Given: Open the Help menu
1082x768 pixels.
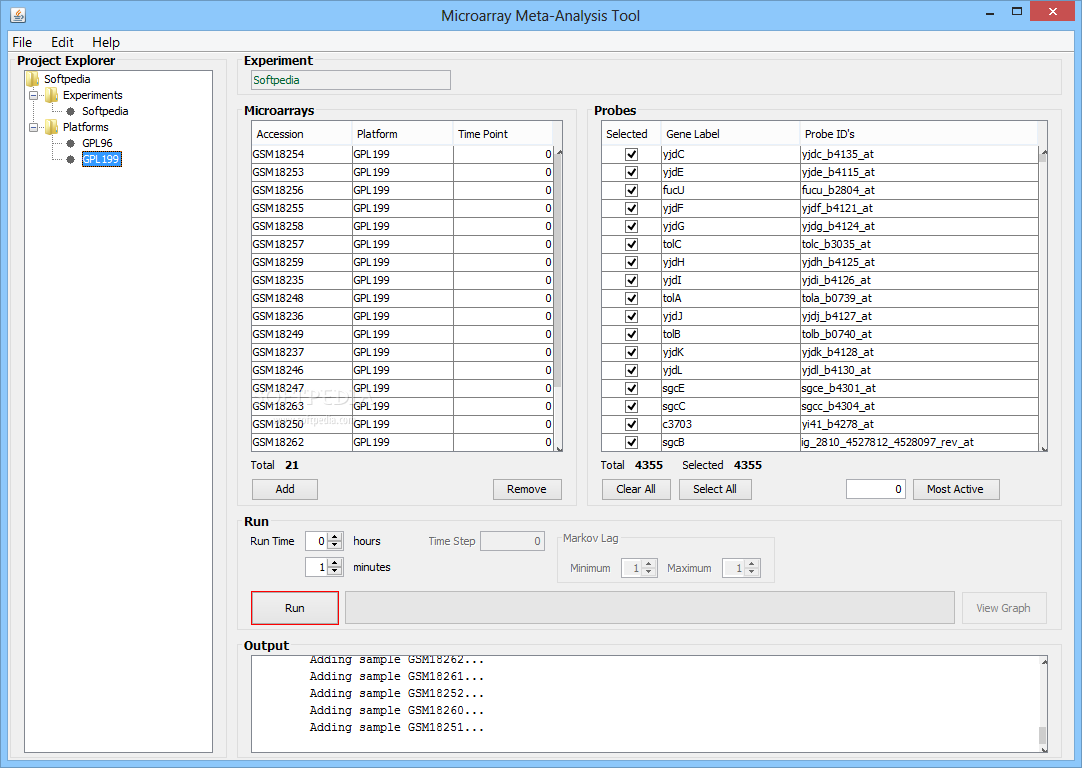Looking at the screenshot, I should [106, 42].
